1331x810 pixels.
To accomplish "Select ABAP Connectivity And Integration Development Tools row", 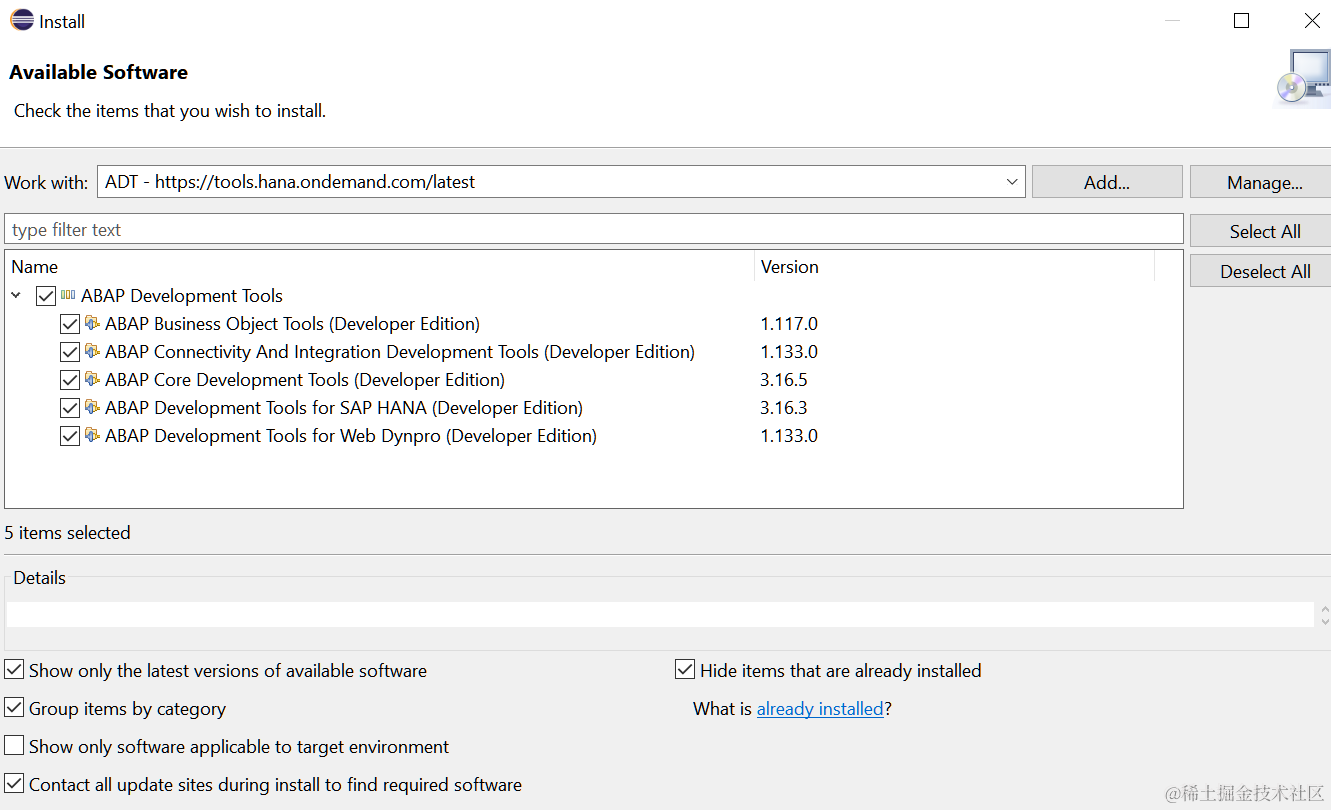I will click(400, 352).
